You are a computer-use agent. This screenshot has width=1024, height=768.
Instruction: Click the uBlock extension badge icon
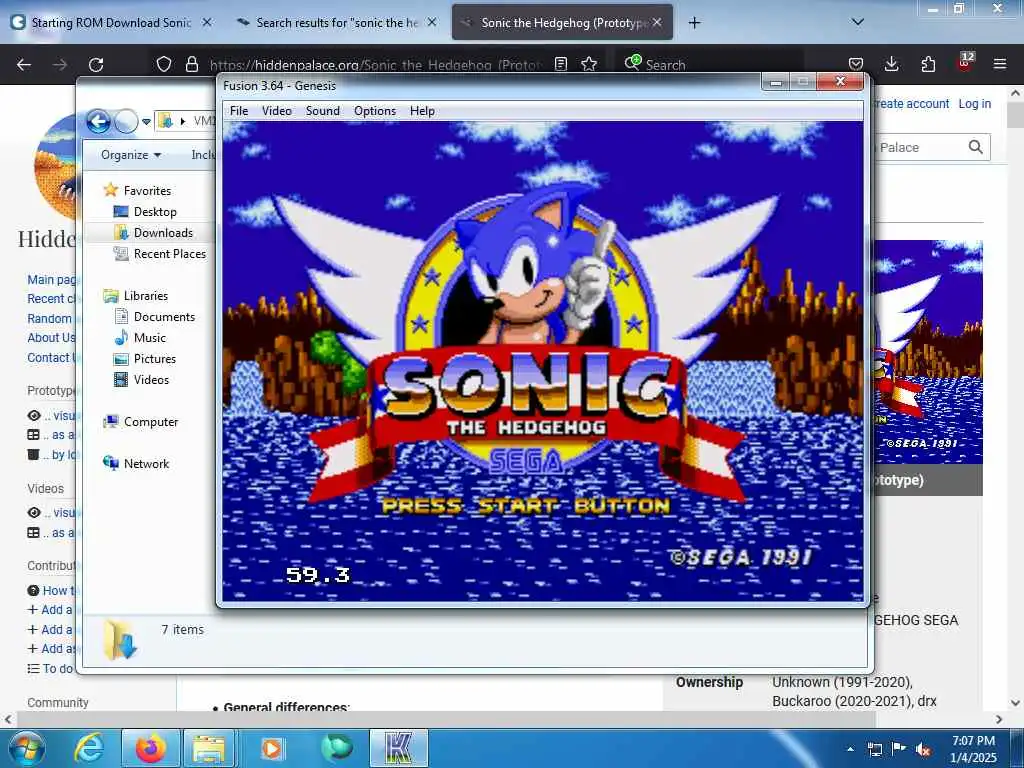coord(965,63)
